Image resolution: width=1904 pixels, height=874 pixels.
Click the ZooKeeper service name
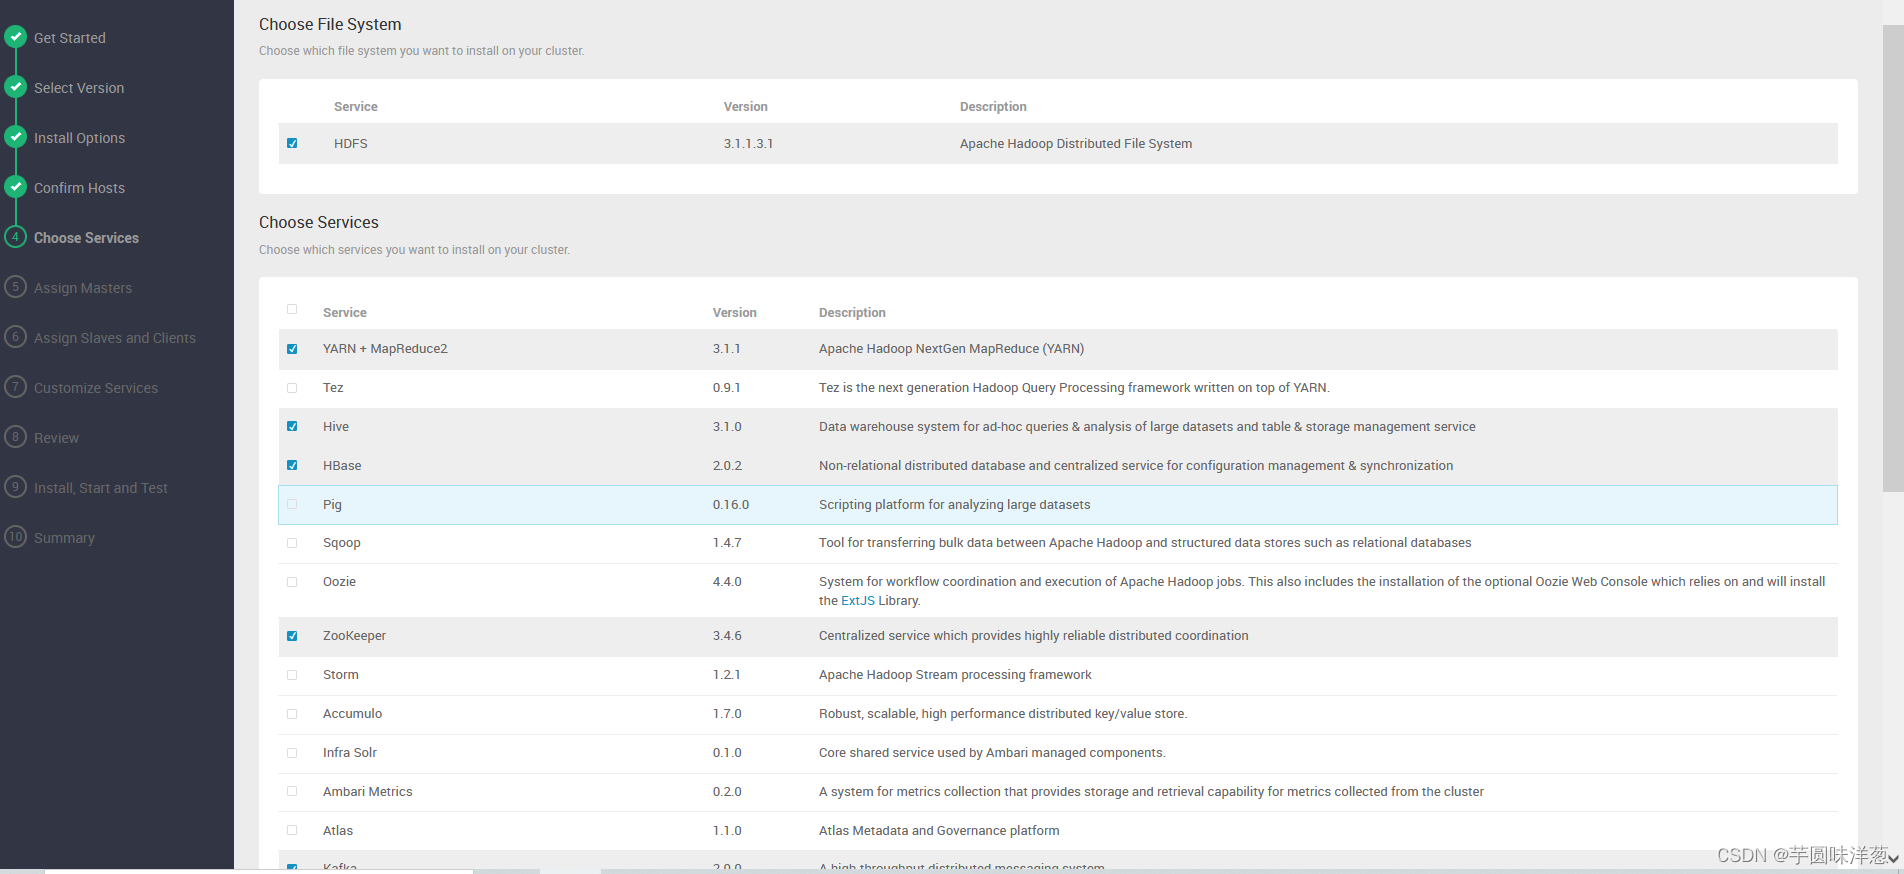coord(354,636)
